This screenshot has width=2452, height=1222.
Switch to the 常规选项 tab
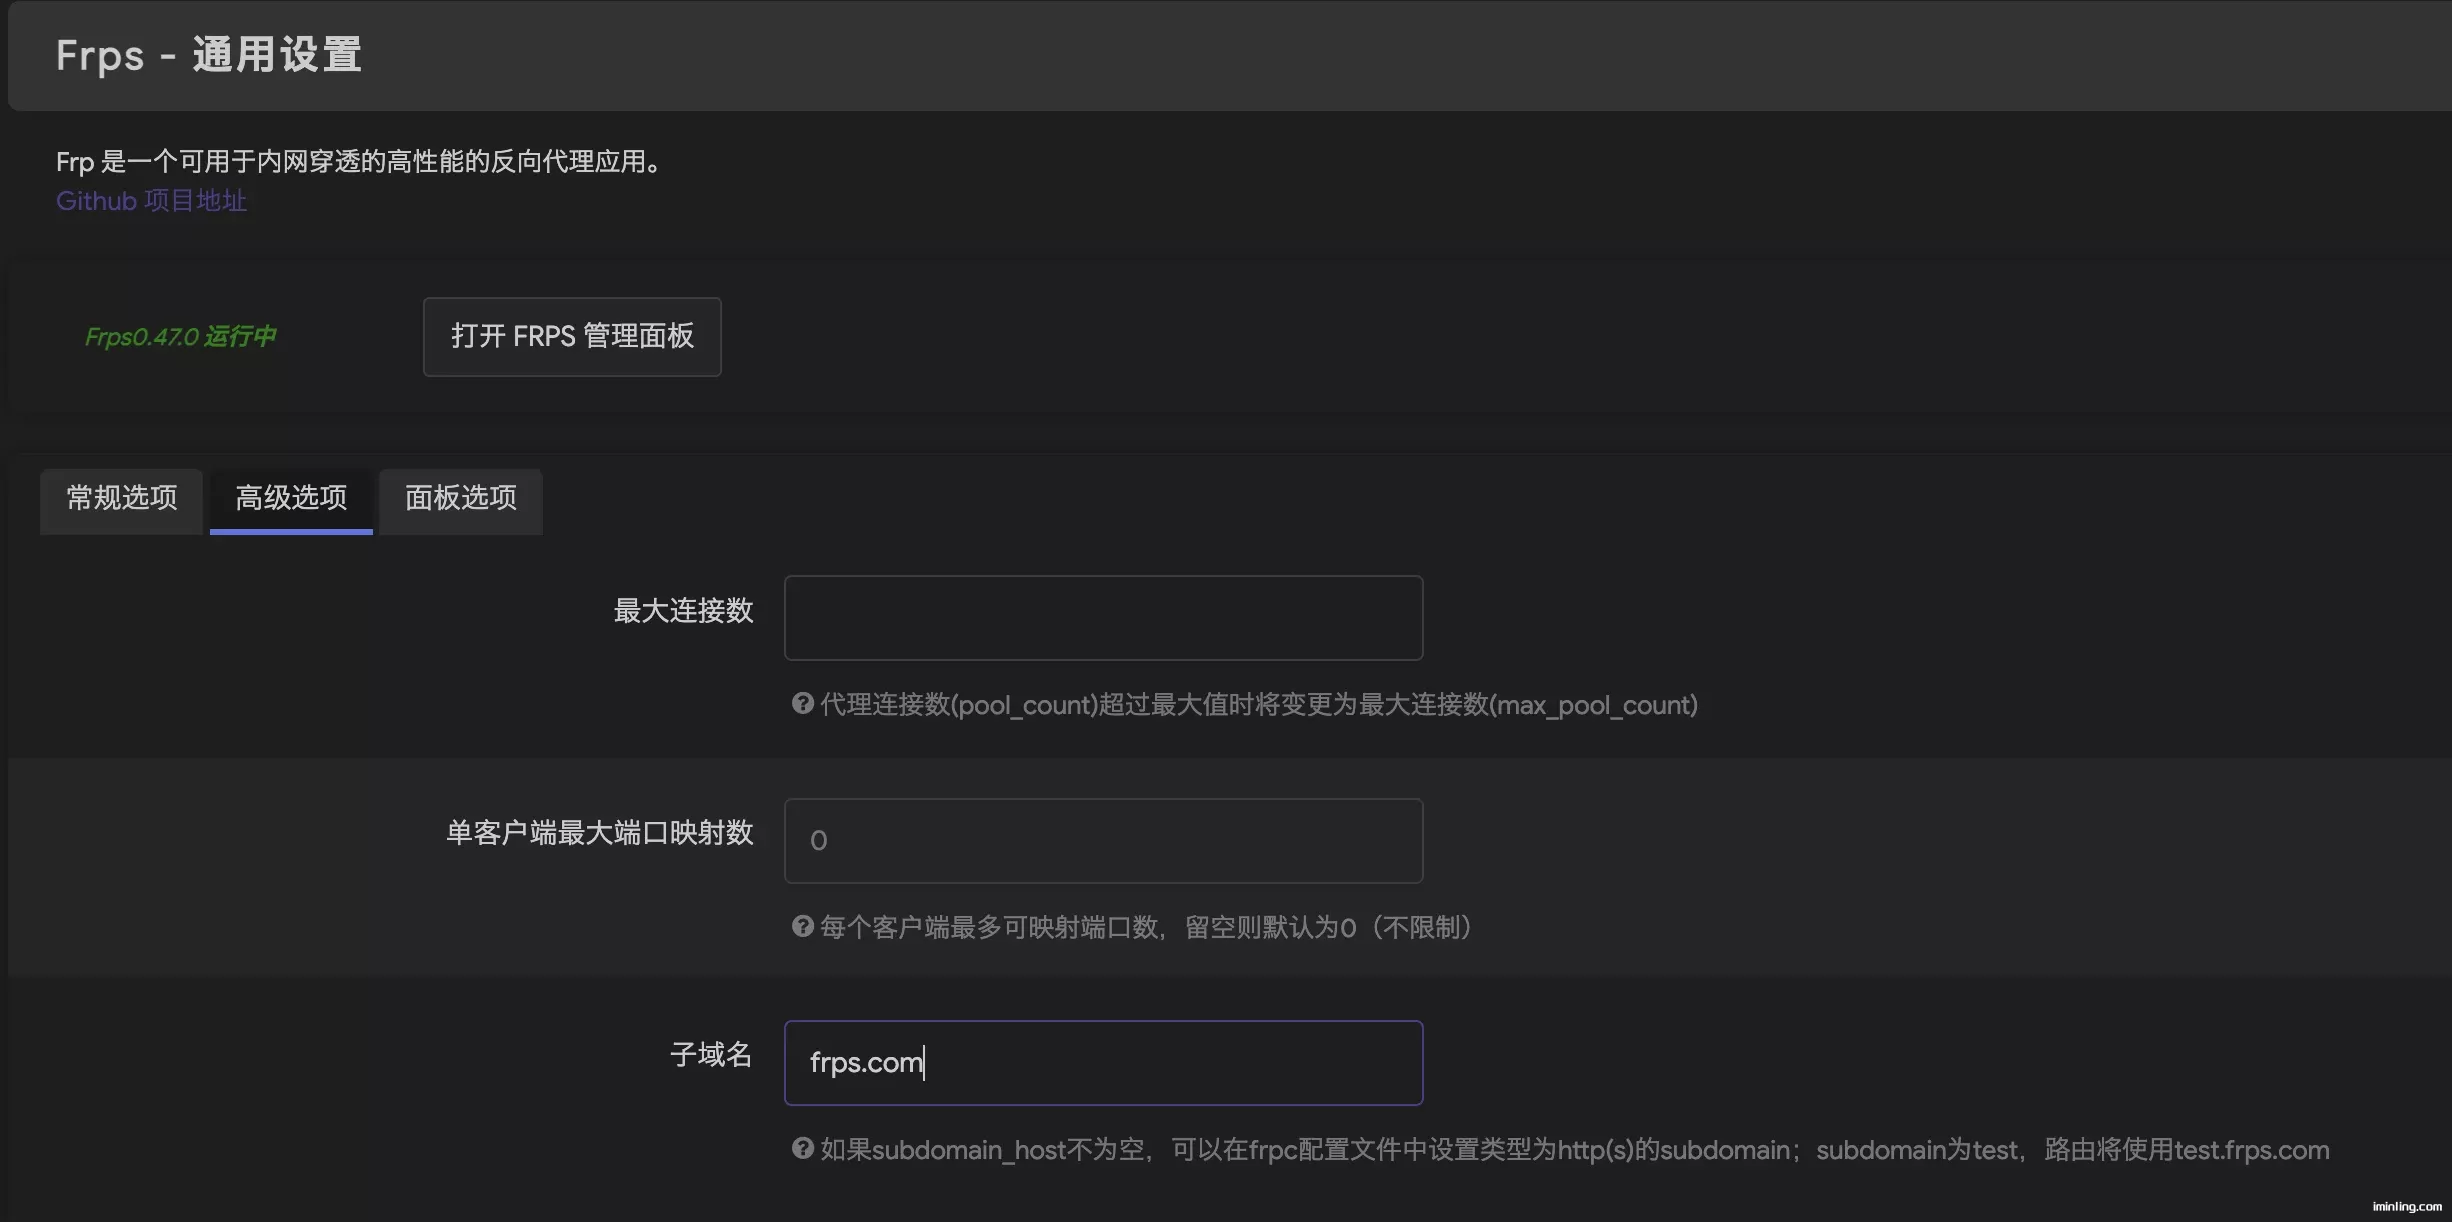[122, 500]
